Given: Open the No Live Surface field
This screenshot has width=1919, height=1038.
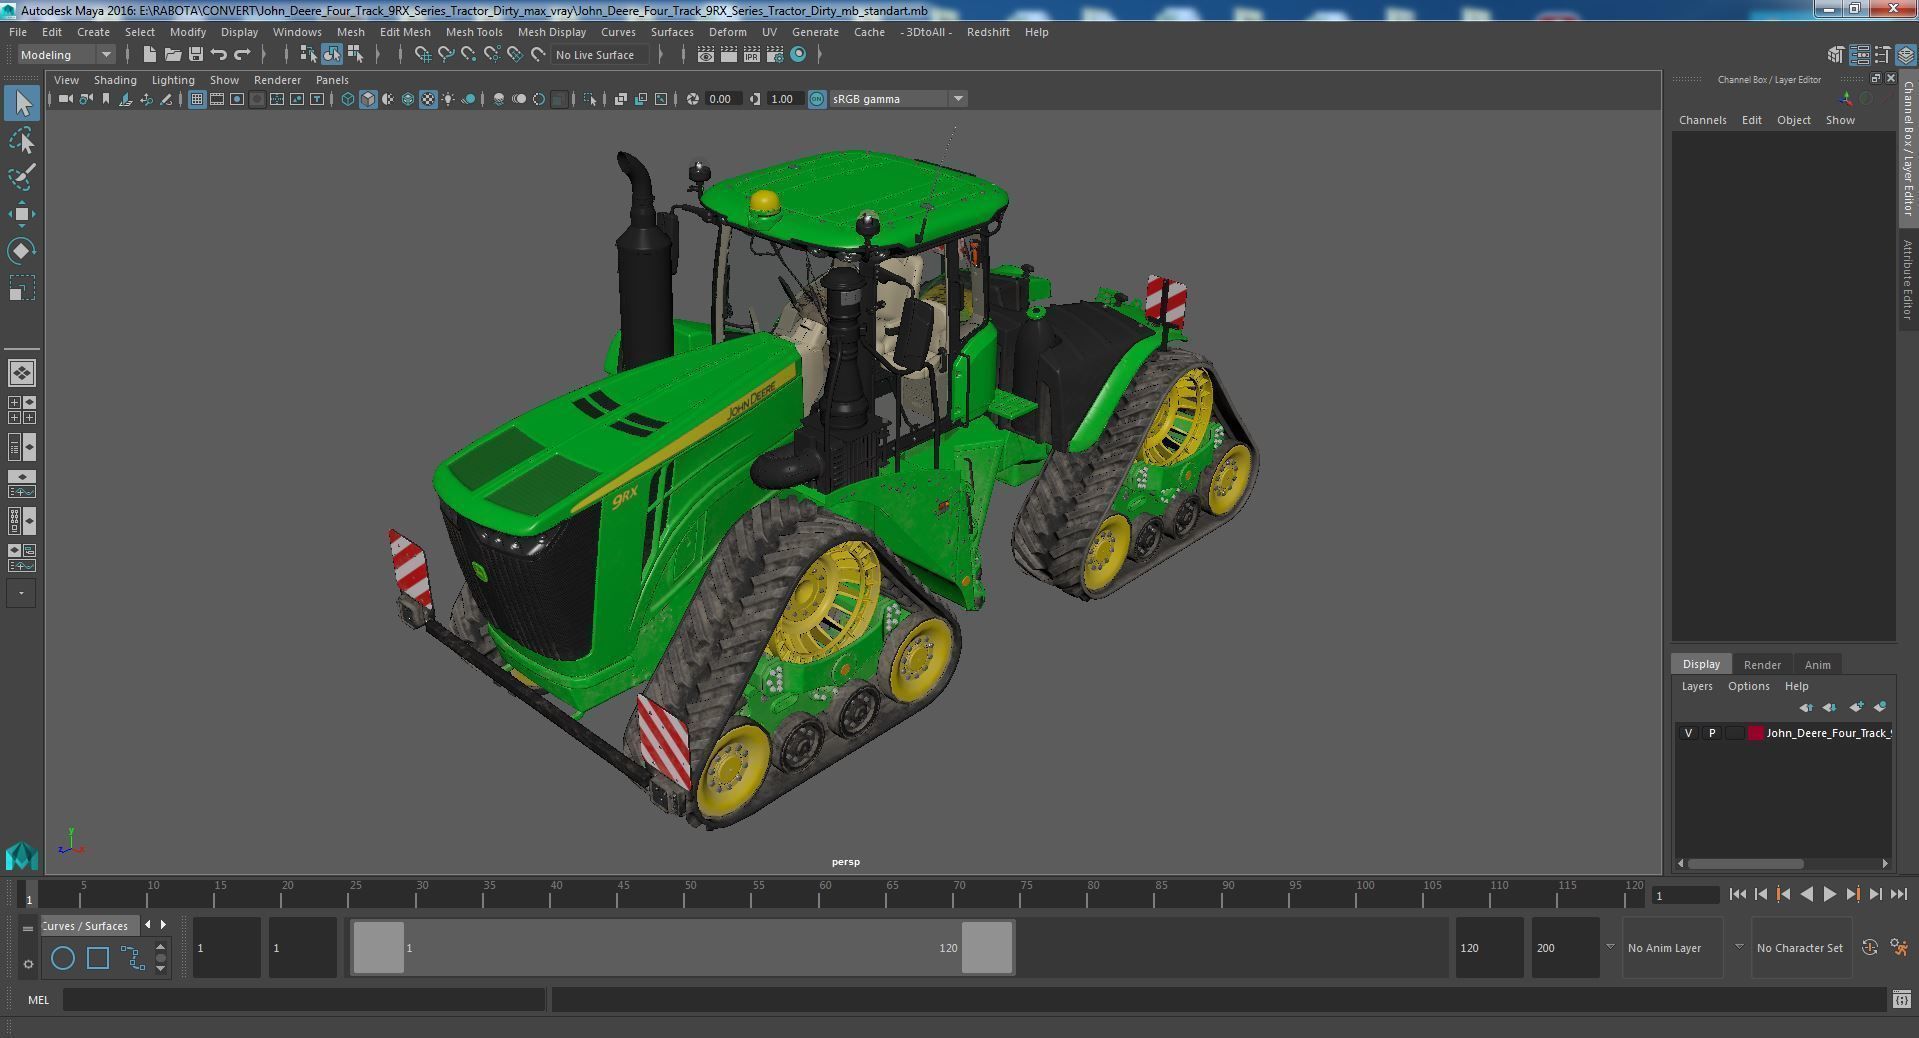Looking at the screenshot, I should pyautogui.click(x=600, y=55).
